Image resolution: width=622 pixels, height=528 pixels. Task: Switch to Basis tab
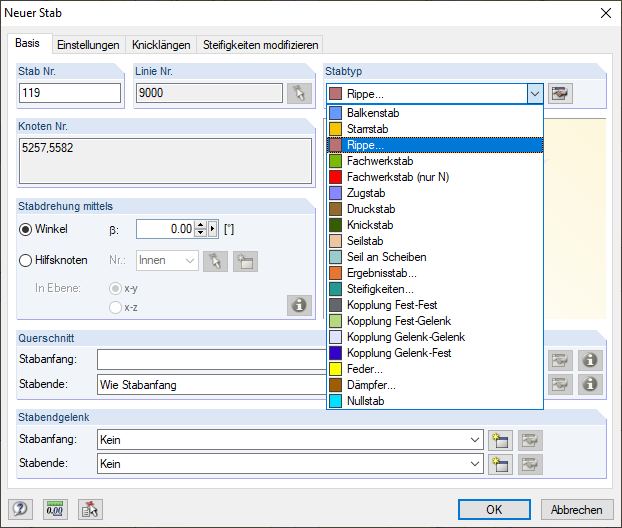pos(27,43)
